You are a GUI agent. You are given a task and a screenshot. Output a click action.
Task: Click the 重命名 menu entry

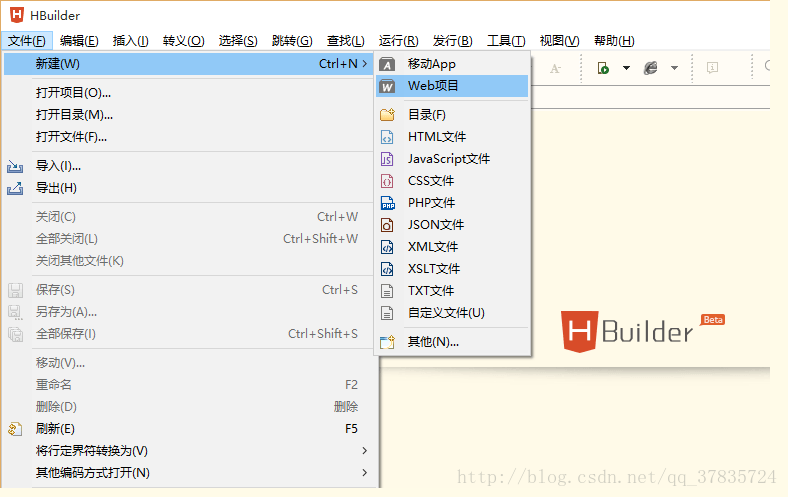pyautogui.click(x=188, y=385)
